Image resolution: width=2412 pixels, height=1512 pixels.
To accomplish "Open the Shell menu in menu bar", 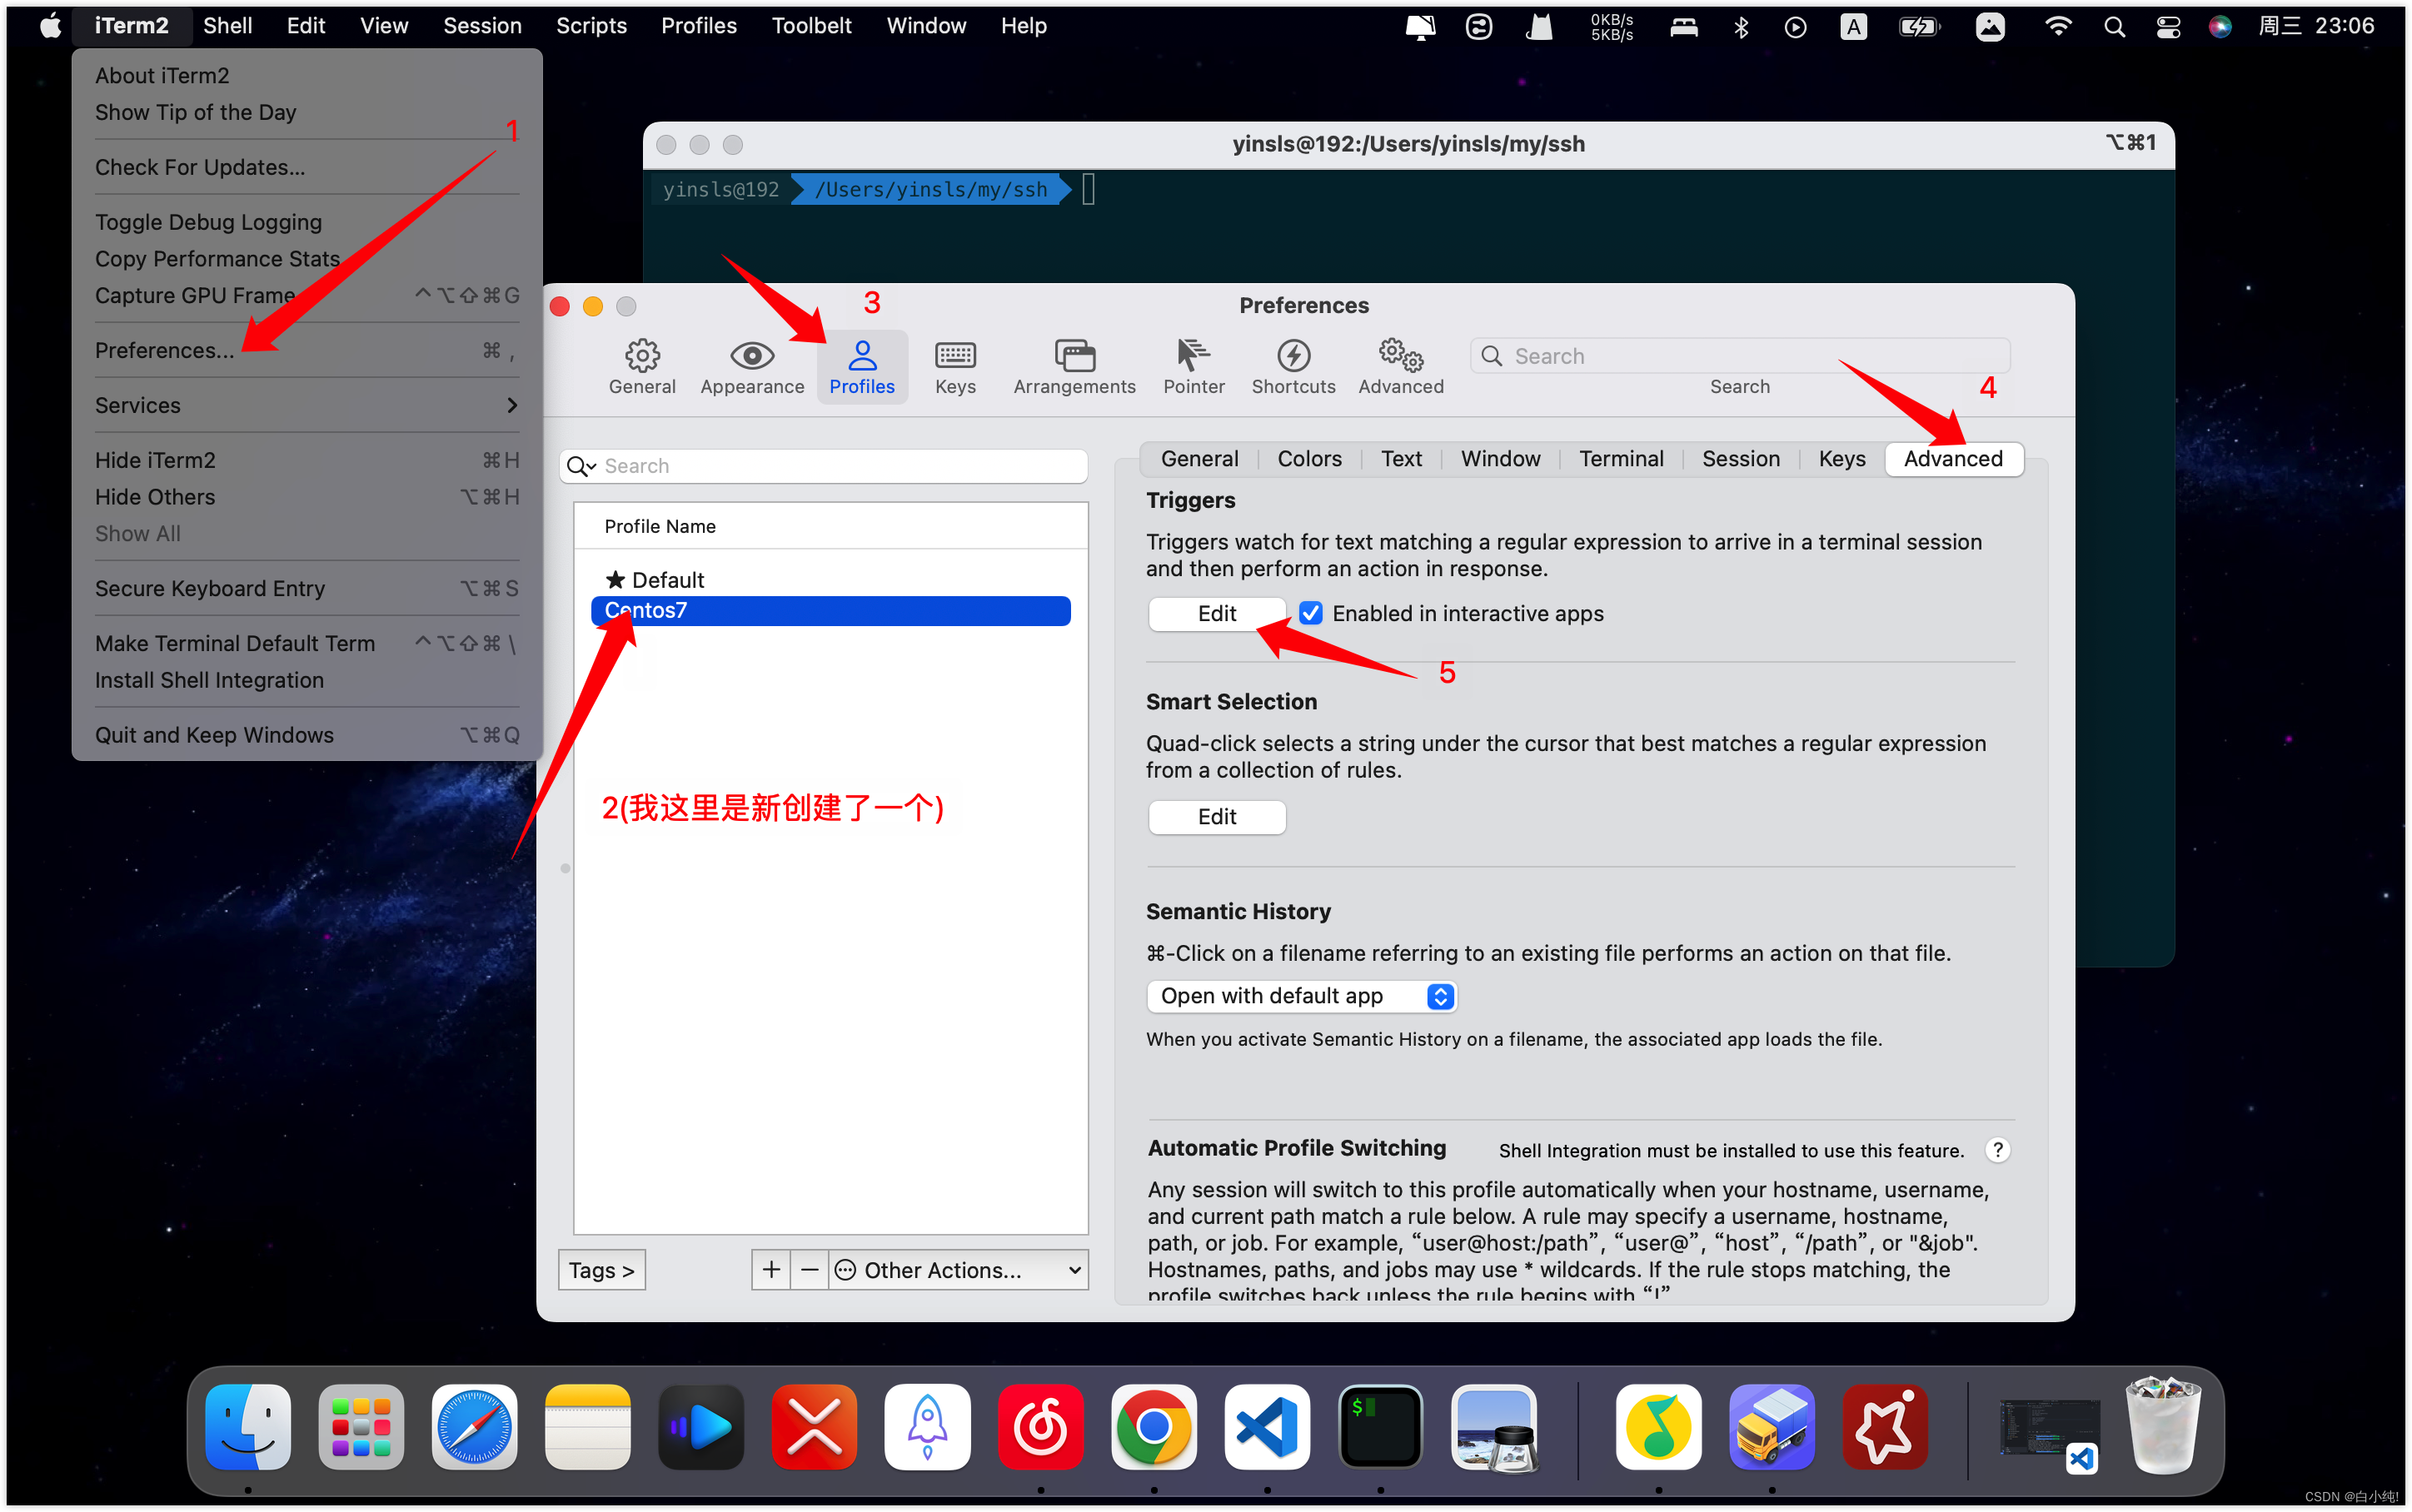I will [x=227, y=26].
